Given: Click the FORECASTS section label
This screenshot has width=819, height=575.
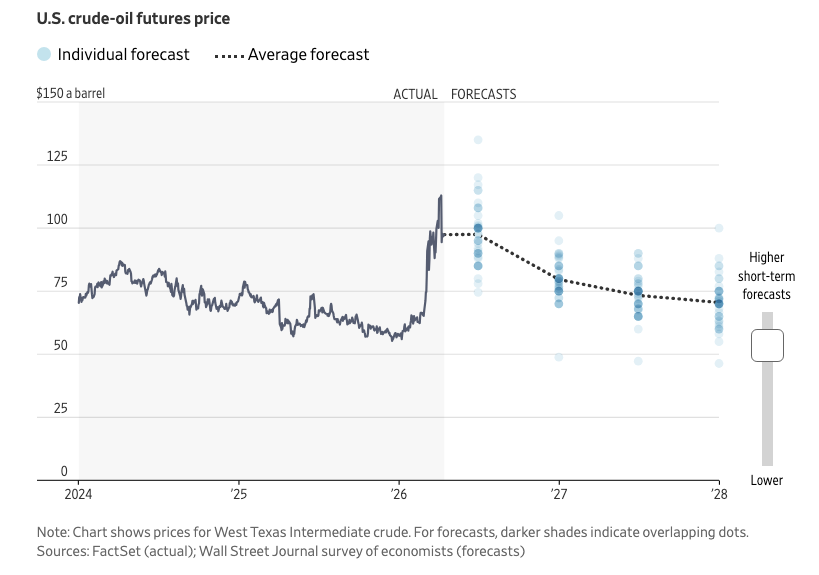Looking at the screenshot, I should 484,94.
